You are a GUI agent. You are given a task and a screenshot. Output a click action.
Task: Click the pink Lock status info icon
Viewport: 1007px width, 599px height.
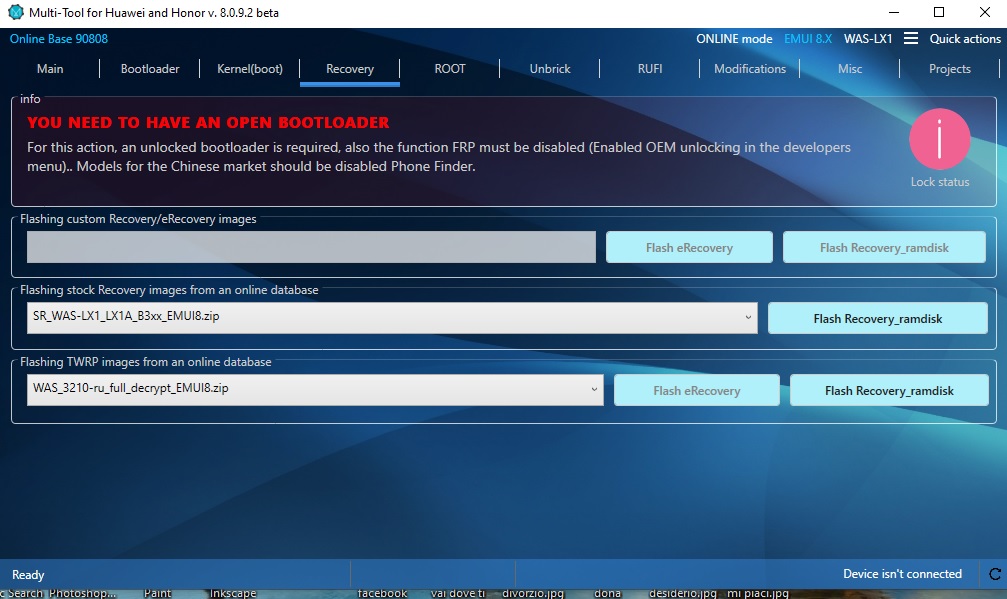coord(940,139)
